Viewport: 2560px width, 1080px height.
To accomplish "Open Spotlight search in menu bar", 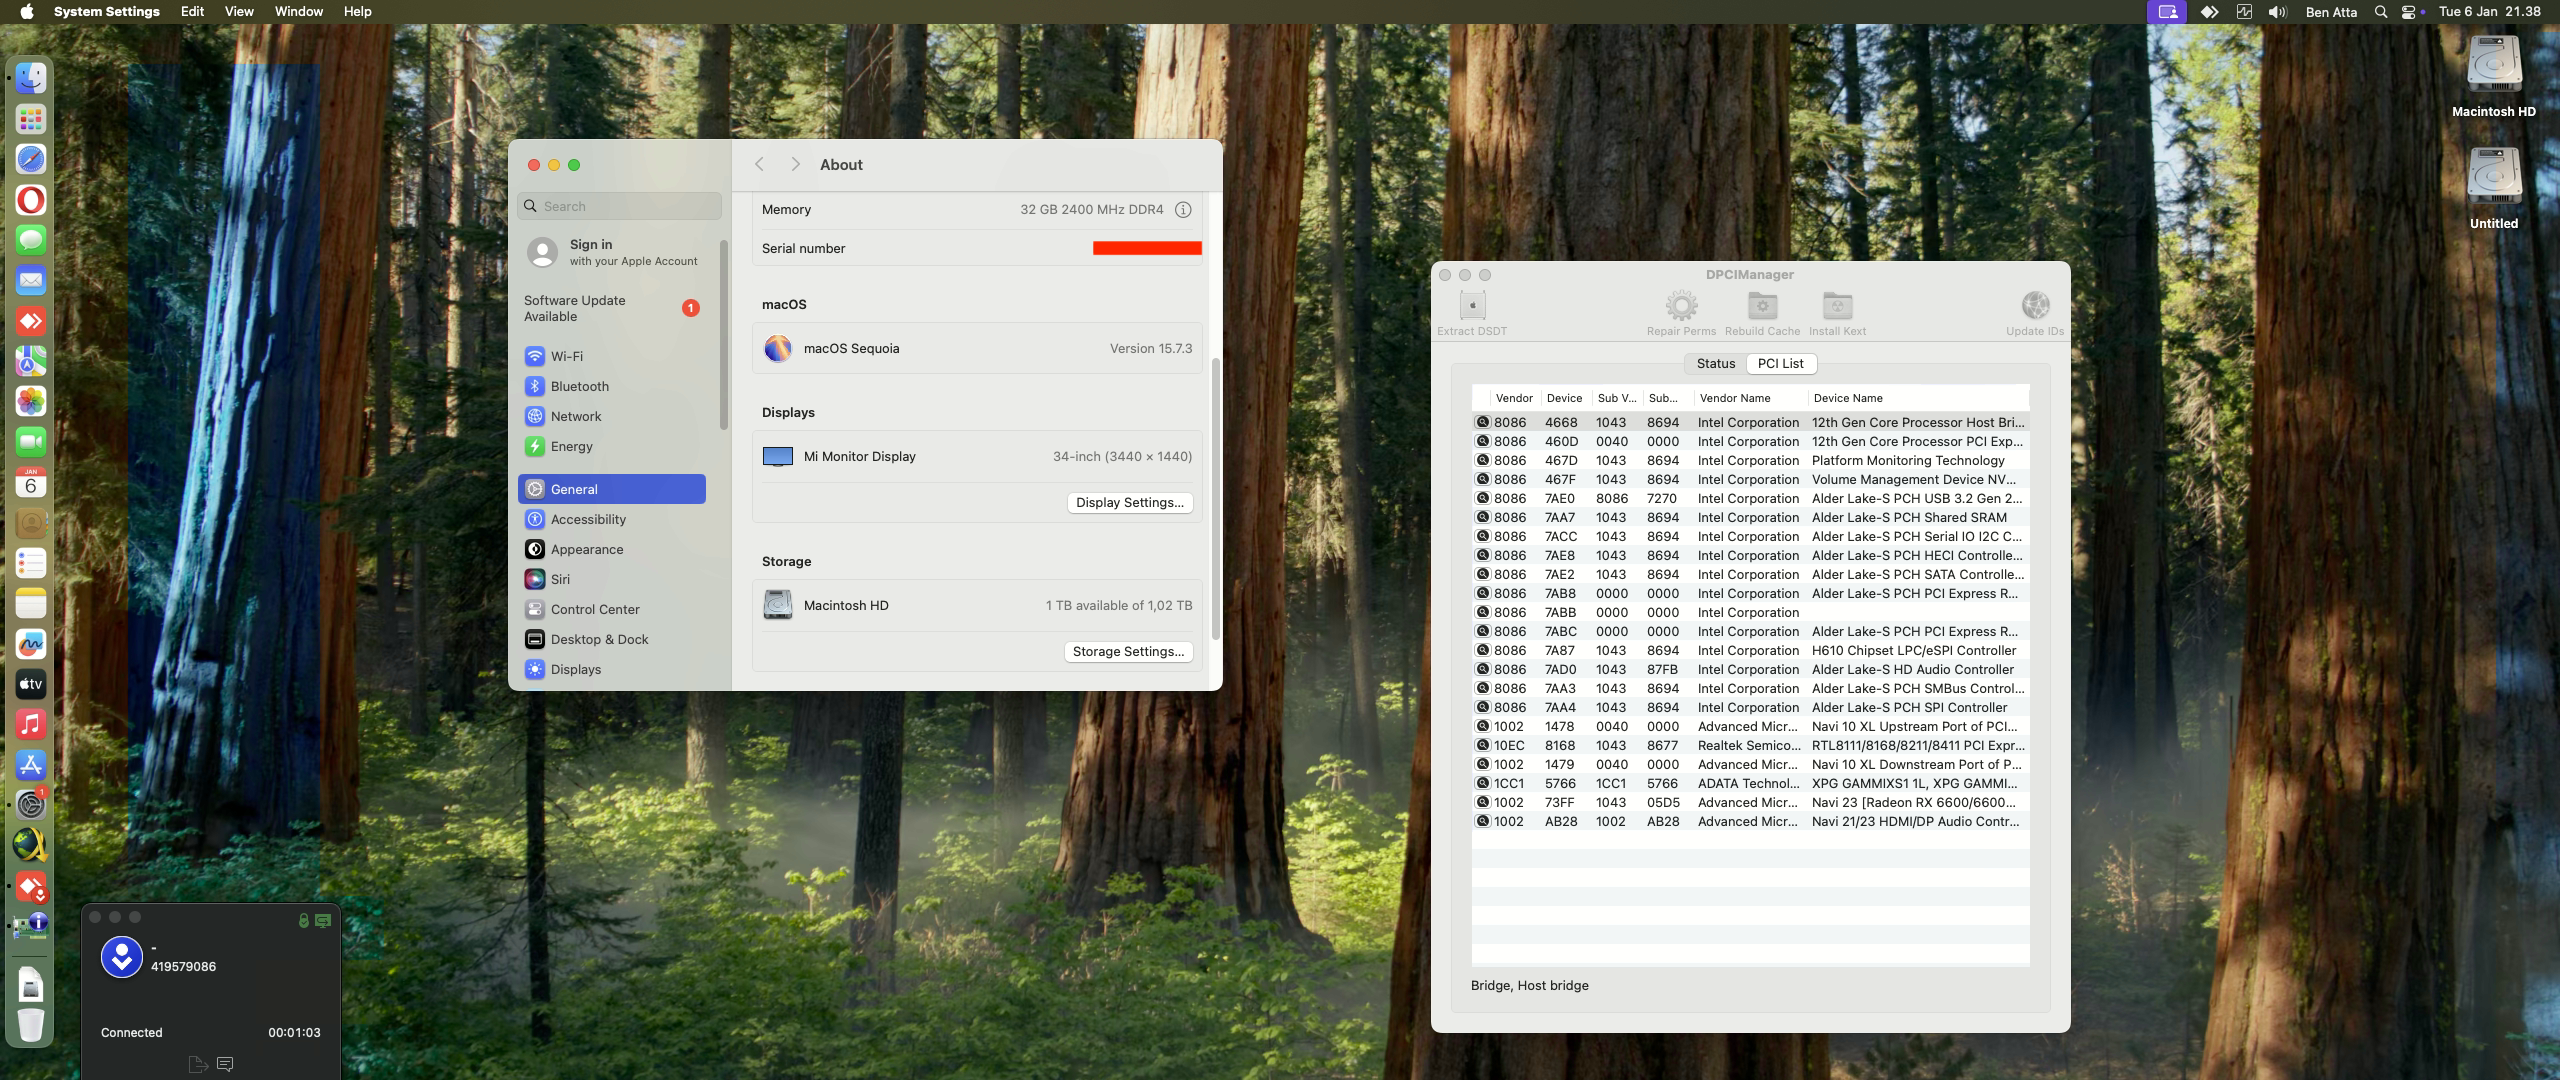I will [x=2381, y=12].
